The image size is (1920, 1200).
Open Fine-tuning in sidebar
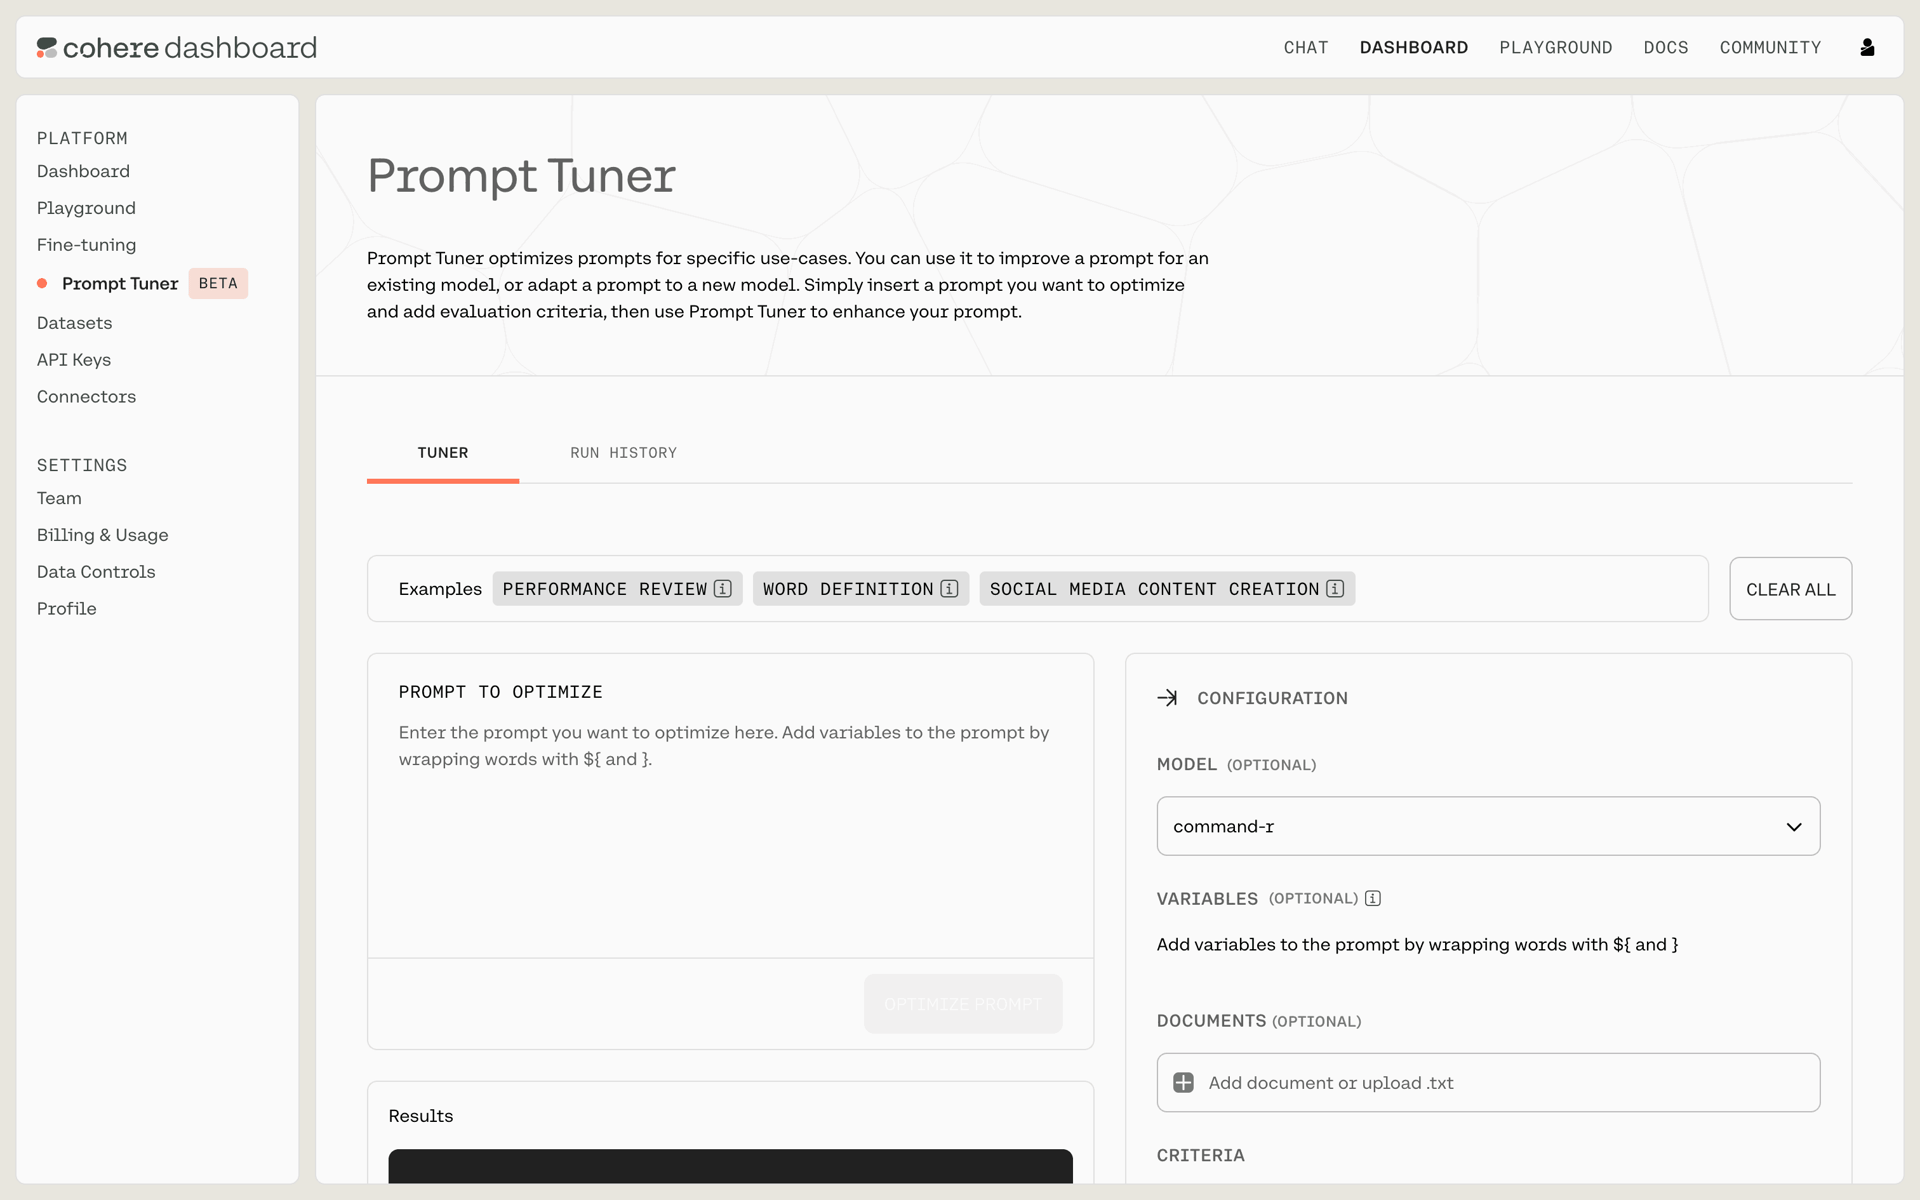click(x=86, y=245)
